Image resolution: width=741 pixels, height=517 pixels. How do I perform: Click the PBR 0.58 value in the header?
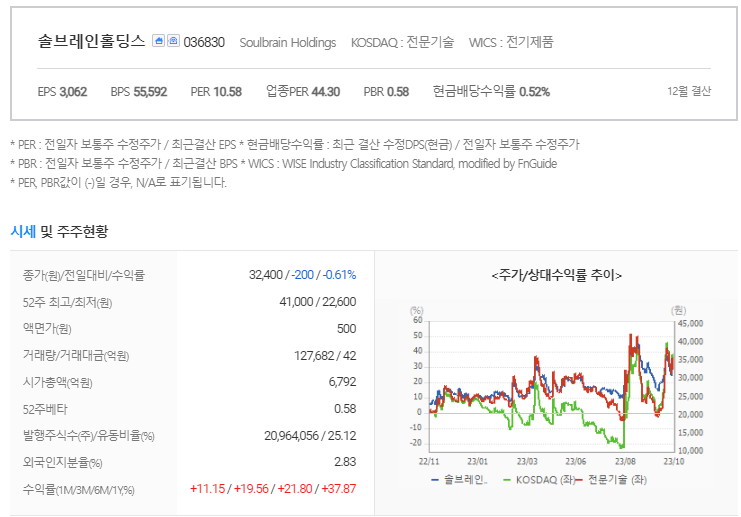[386, 92]
